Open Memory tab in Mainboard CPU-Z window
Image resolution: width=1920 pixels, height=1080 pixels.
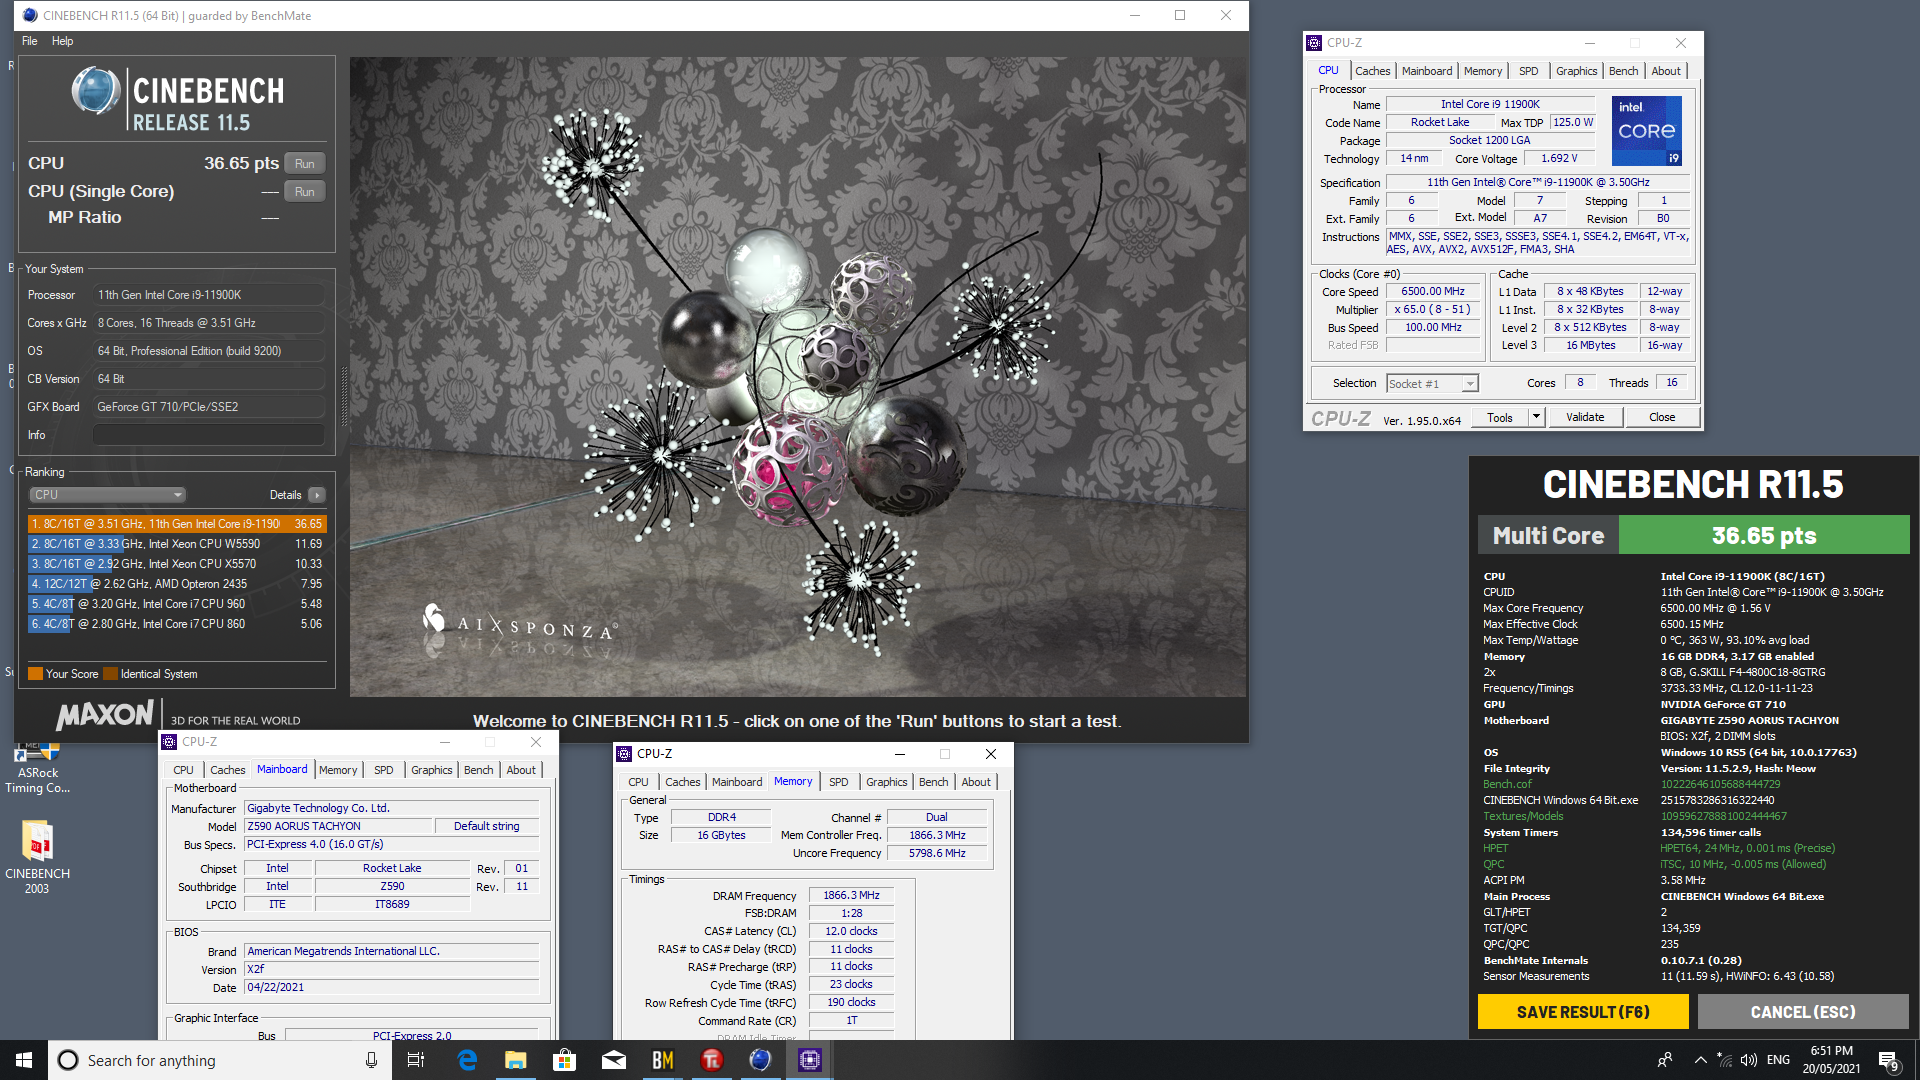337,770
